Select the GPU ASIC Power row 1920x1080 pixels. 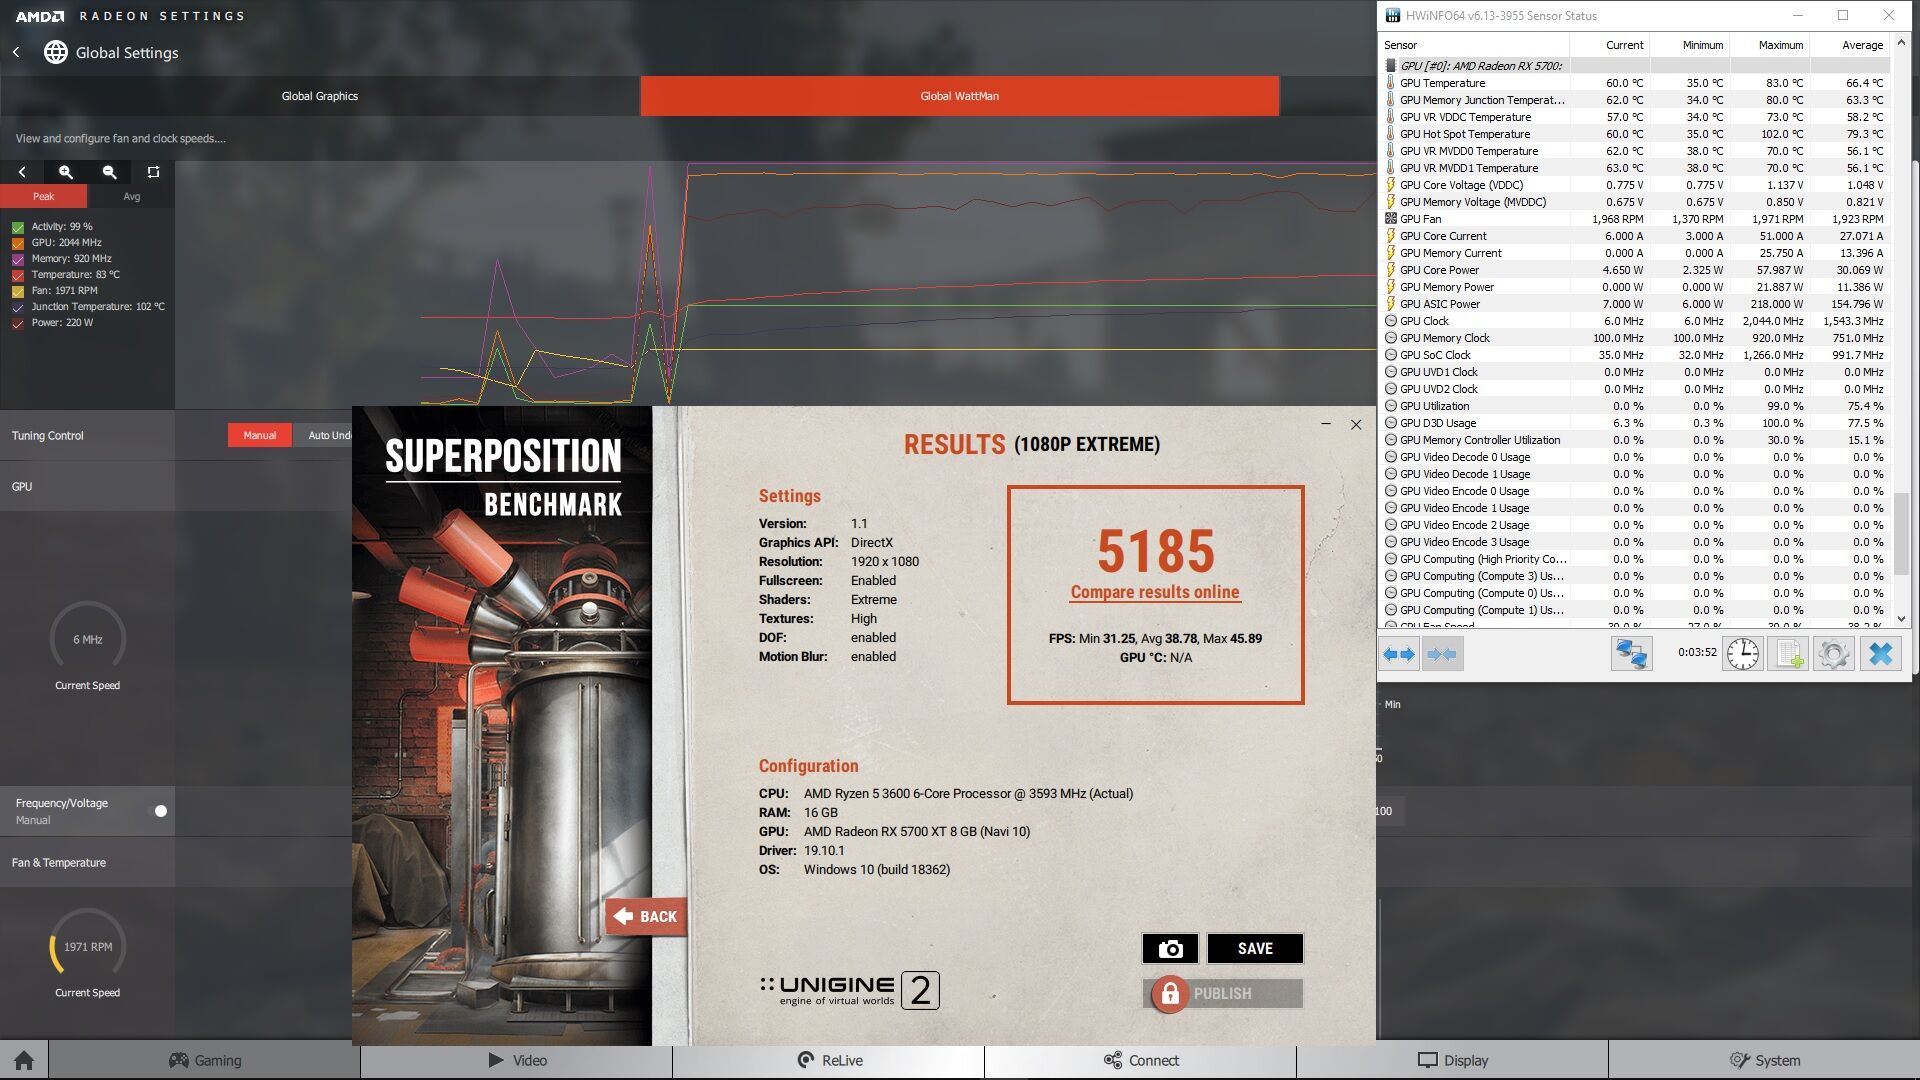1635,304
